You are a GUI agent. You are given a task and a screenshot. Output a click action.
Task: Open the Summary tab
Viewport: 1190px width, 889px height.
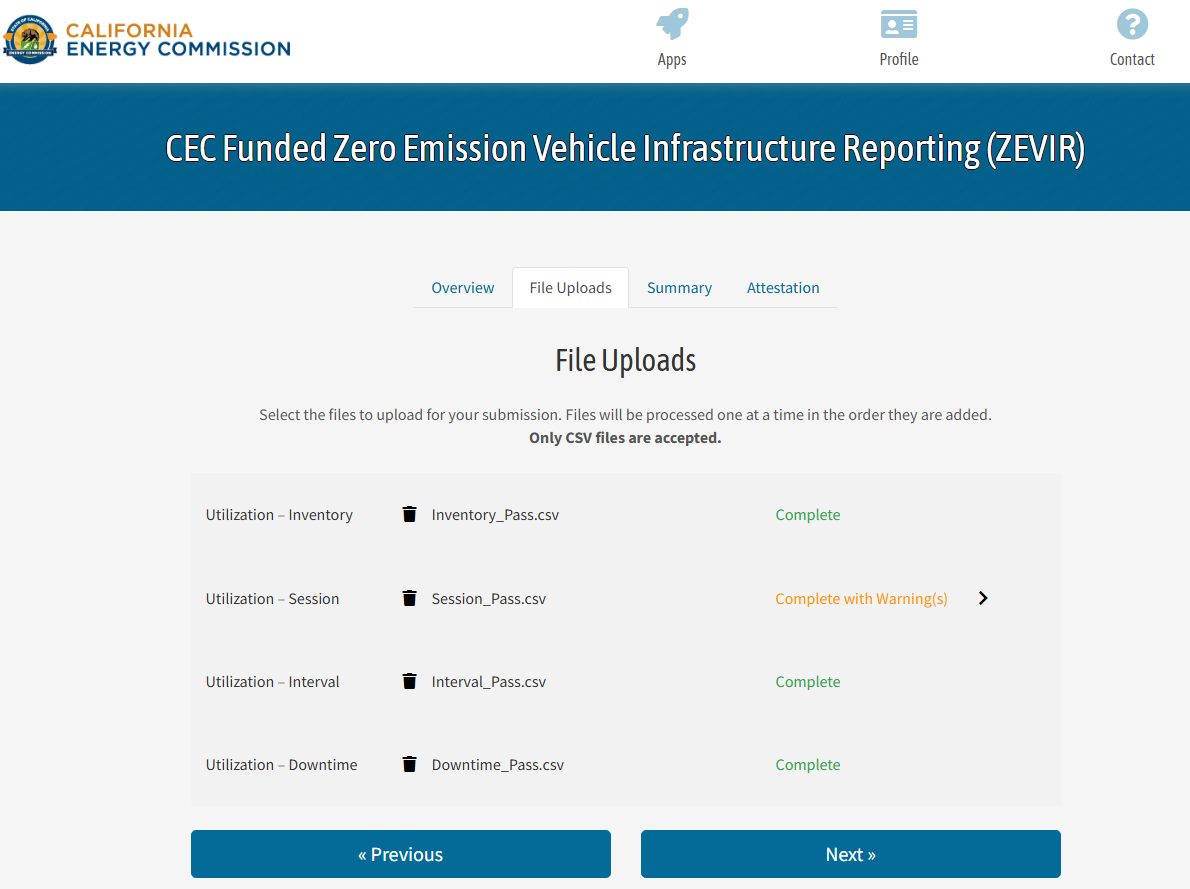pyautogui.click(x=679, y=287)
